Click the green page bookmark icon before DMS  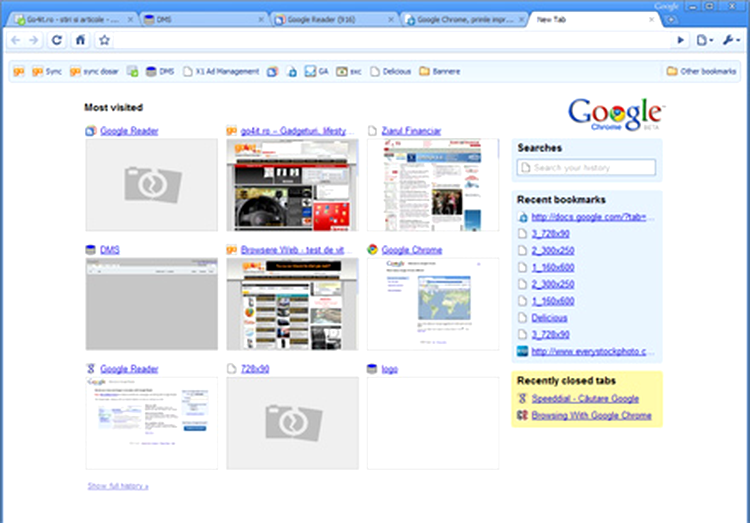(x=132, y=71)
